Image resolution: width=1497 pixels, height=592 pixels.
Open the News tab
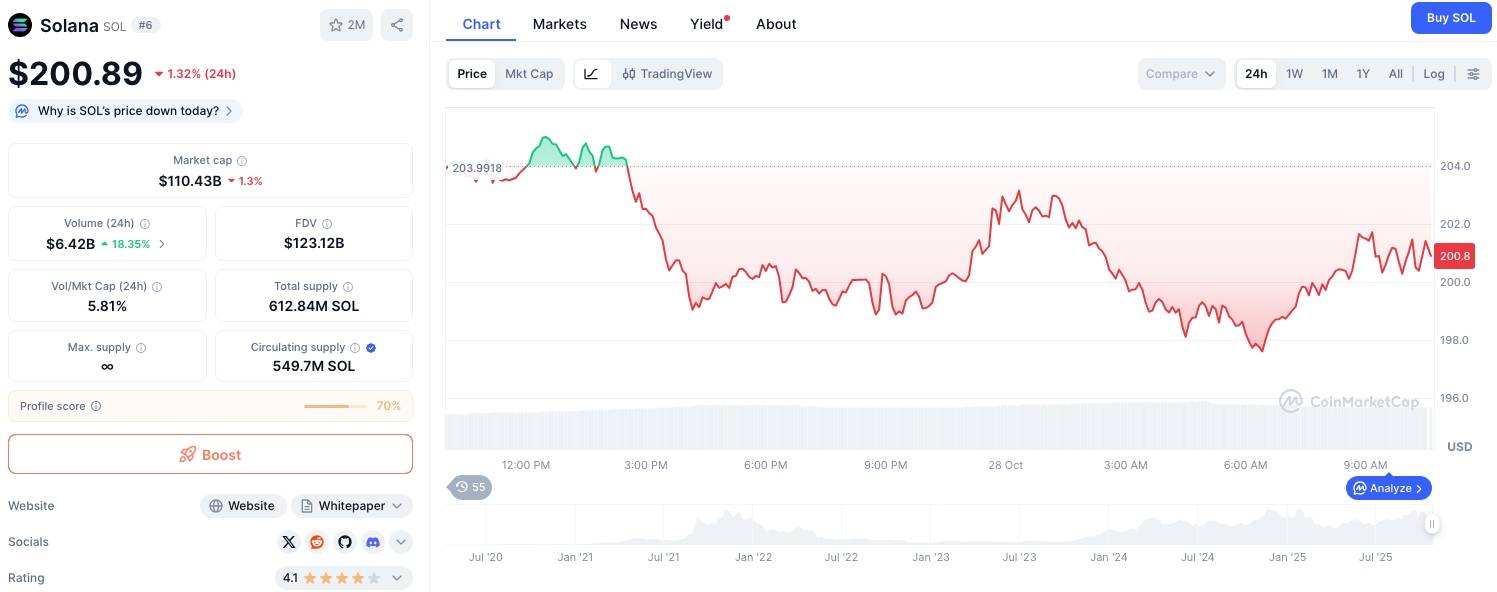tap(638, 23)
